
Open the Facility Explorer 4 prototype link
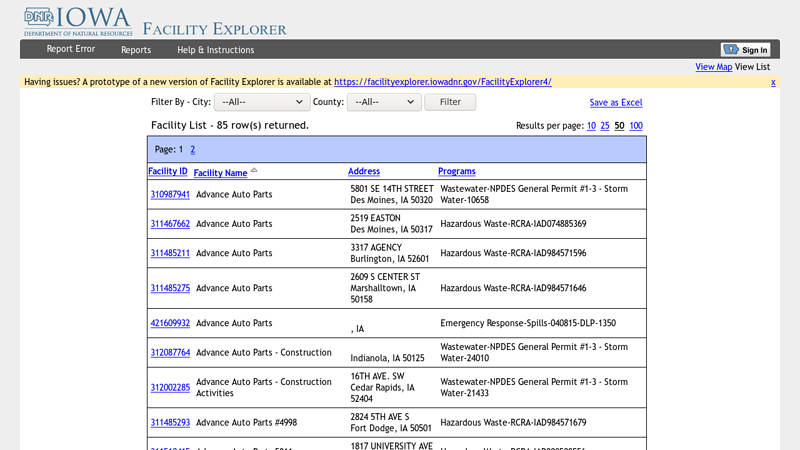click(x=442, y=82)
